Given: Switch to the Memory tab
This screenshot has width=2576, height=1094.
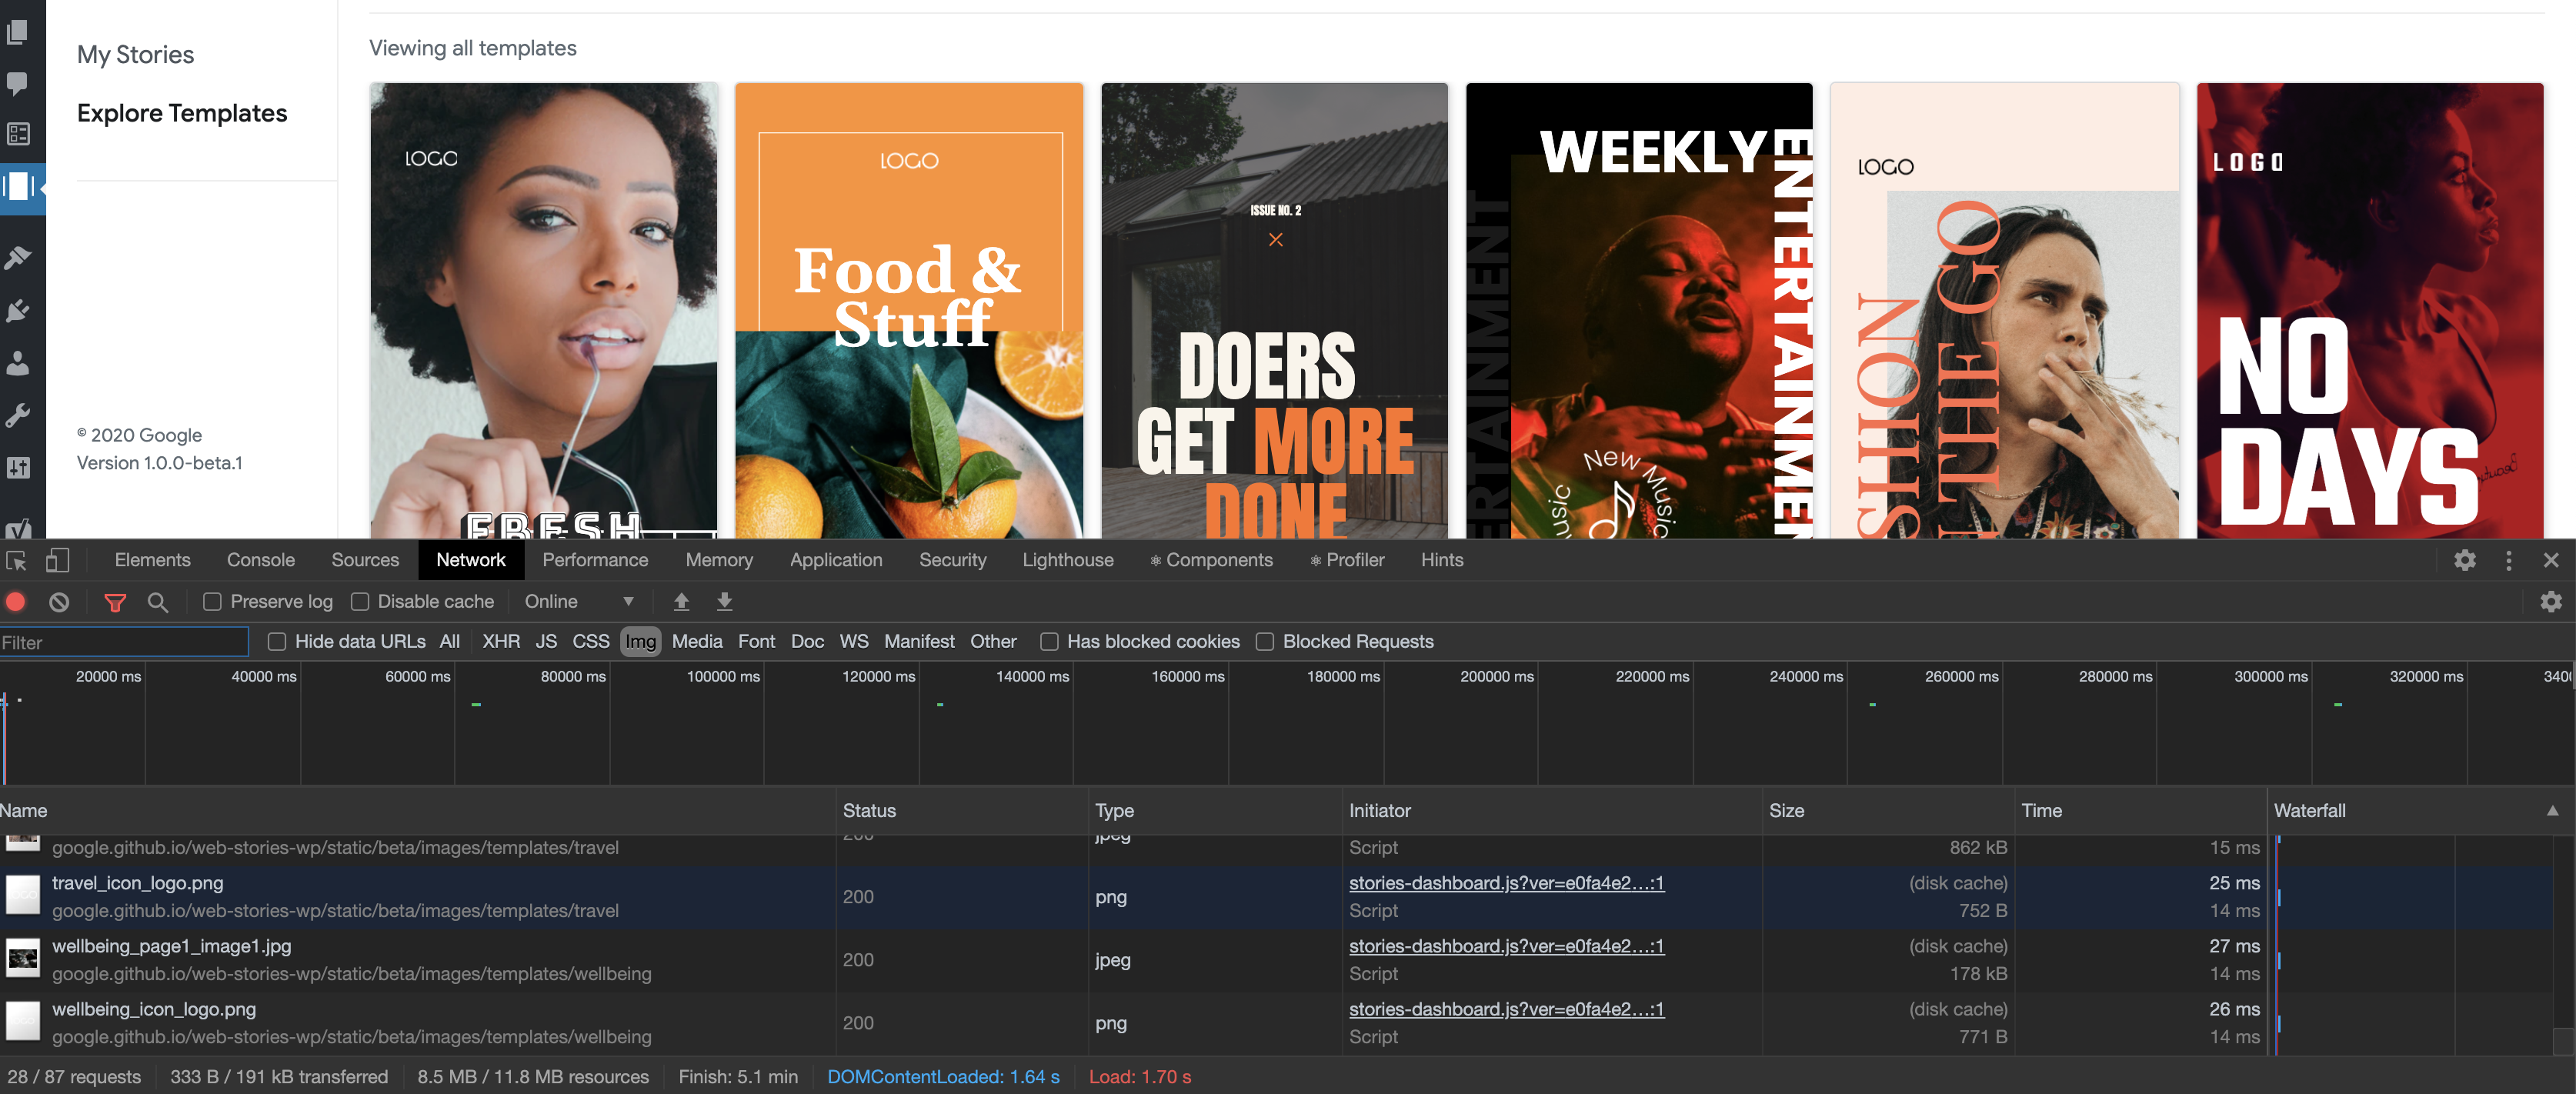Looking at the screenshot, I should click(x=719, y=560).
